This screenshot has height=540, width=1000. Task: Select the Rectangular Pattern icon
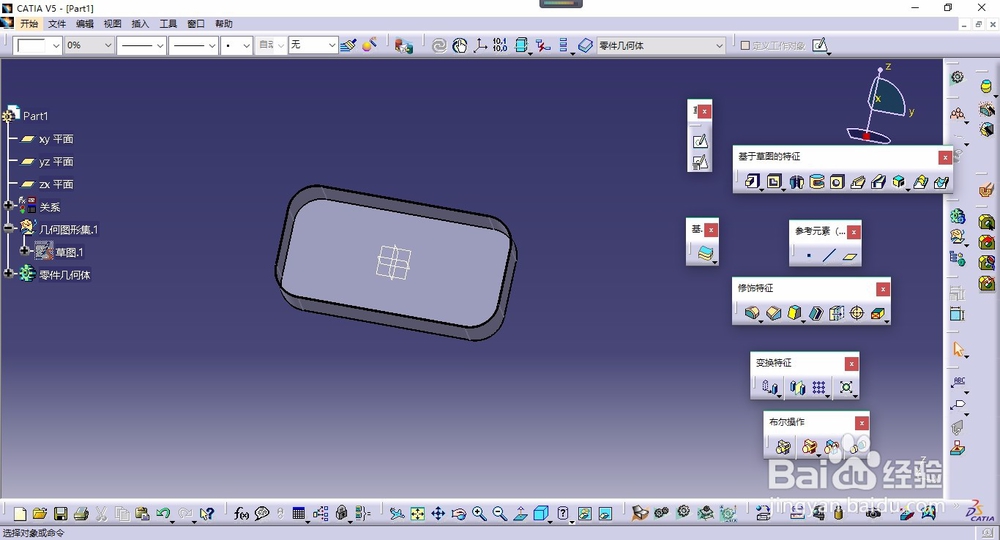click(x=820, y=387)
